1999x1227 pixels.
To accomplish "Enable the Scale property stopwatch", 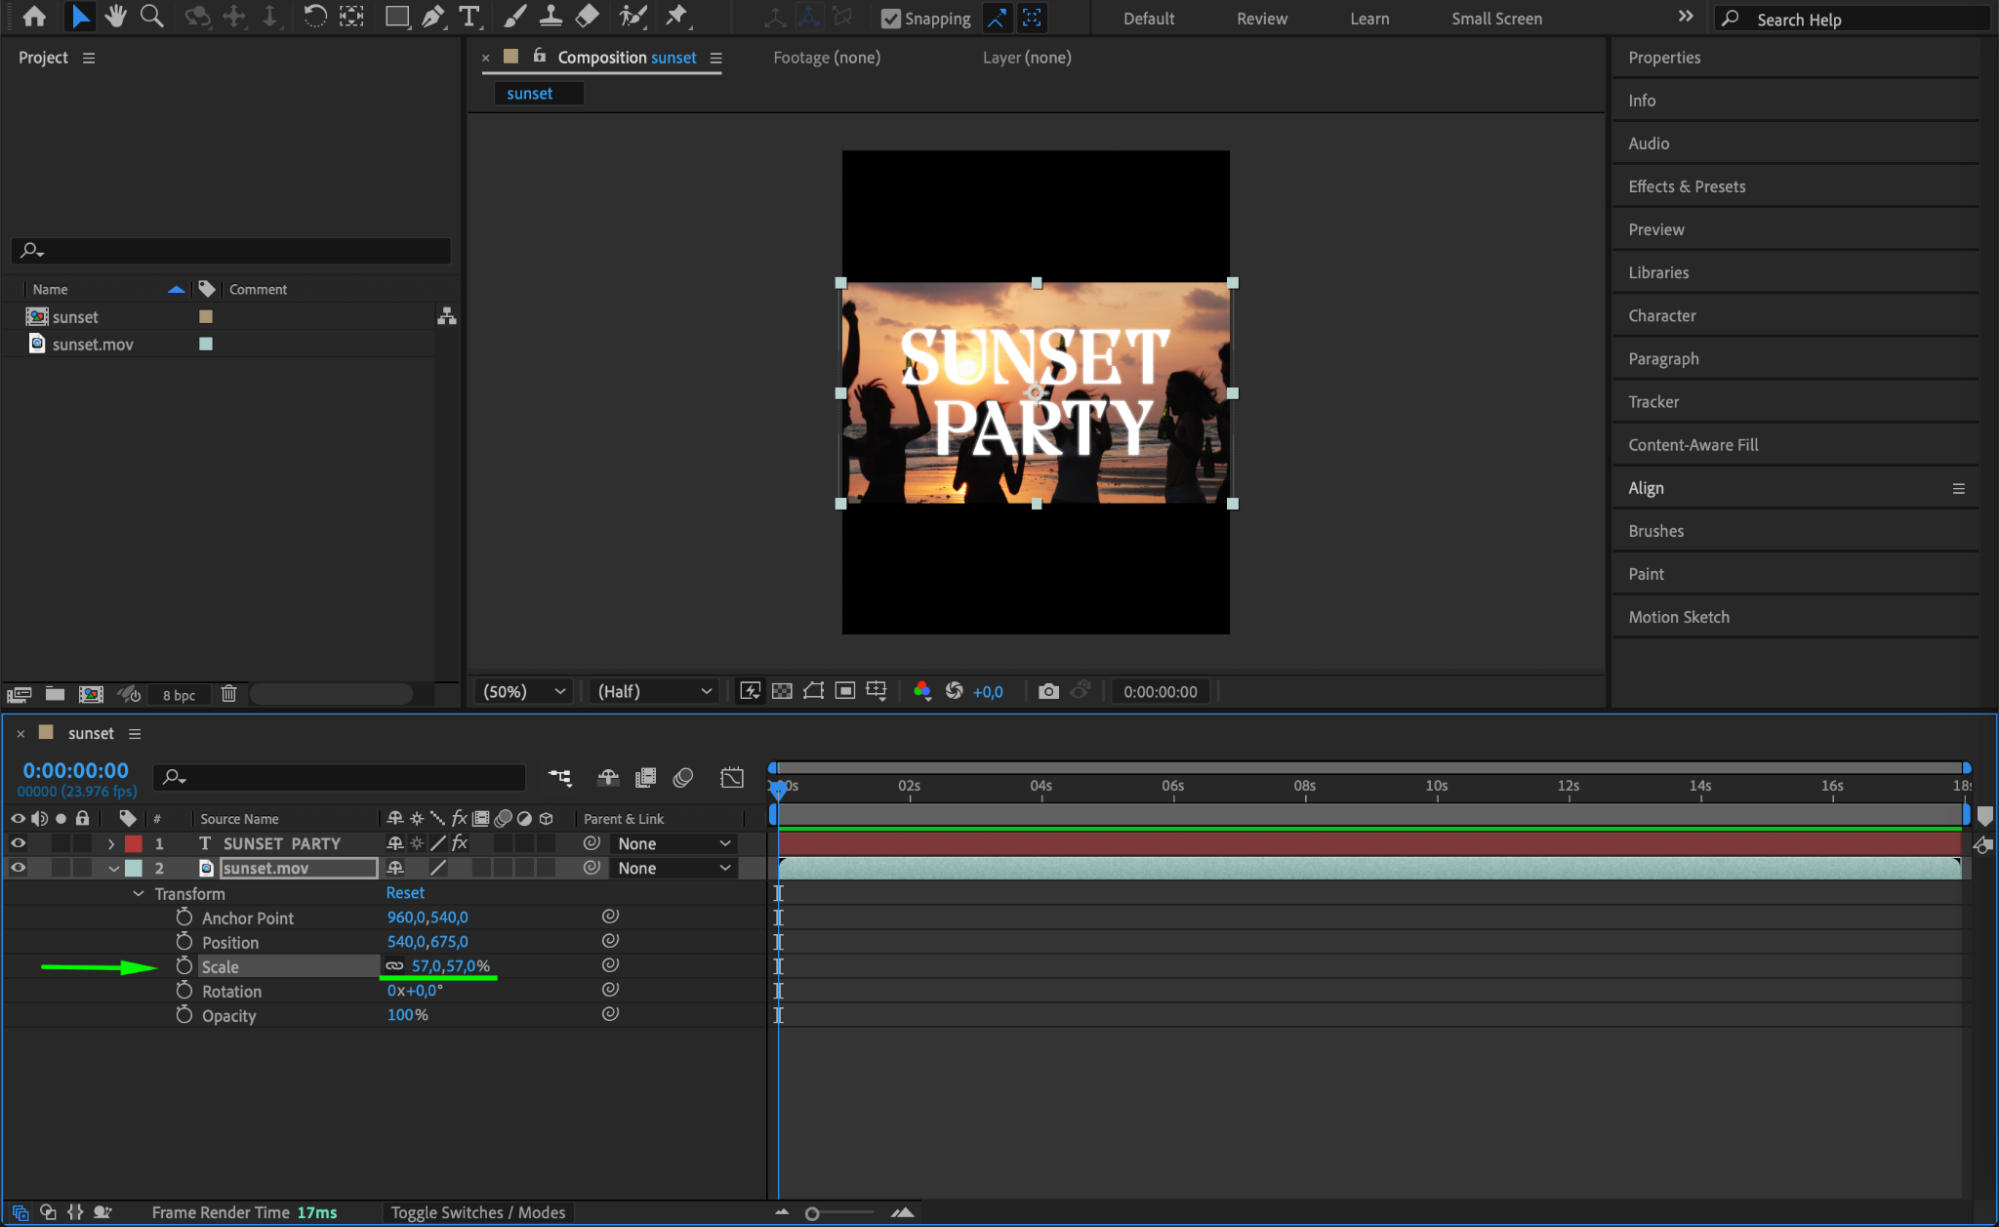I will click(x=184, y=966).
